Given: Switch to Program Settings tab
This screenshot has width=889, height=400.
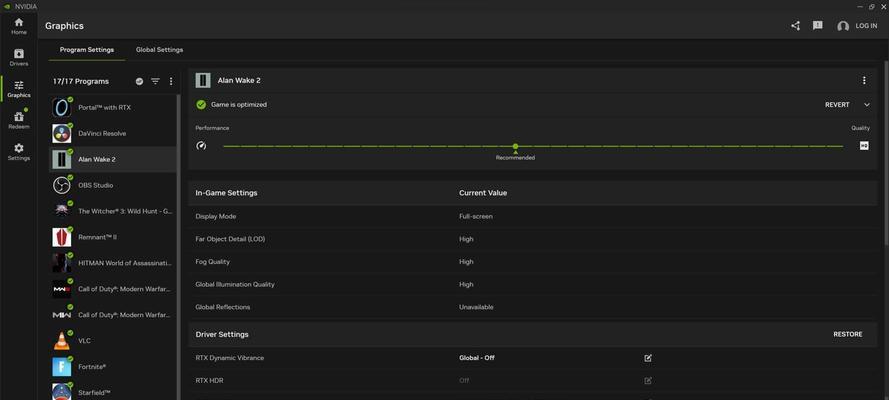Looking at the screenshot, I should coord(87,50).
